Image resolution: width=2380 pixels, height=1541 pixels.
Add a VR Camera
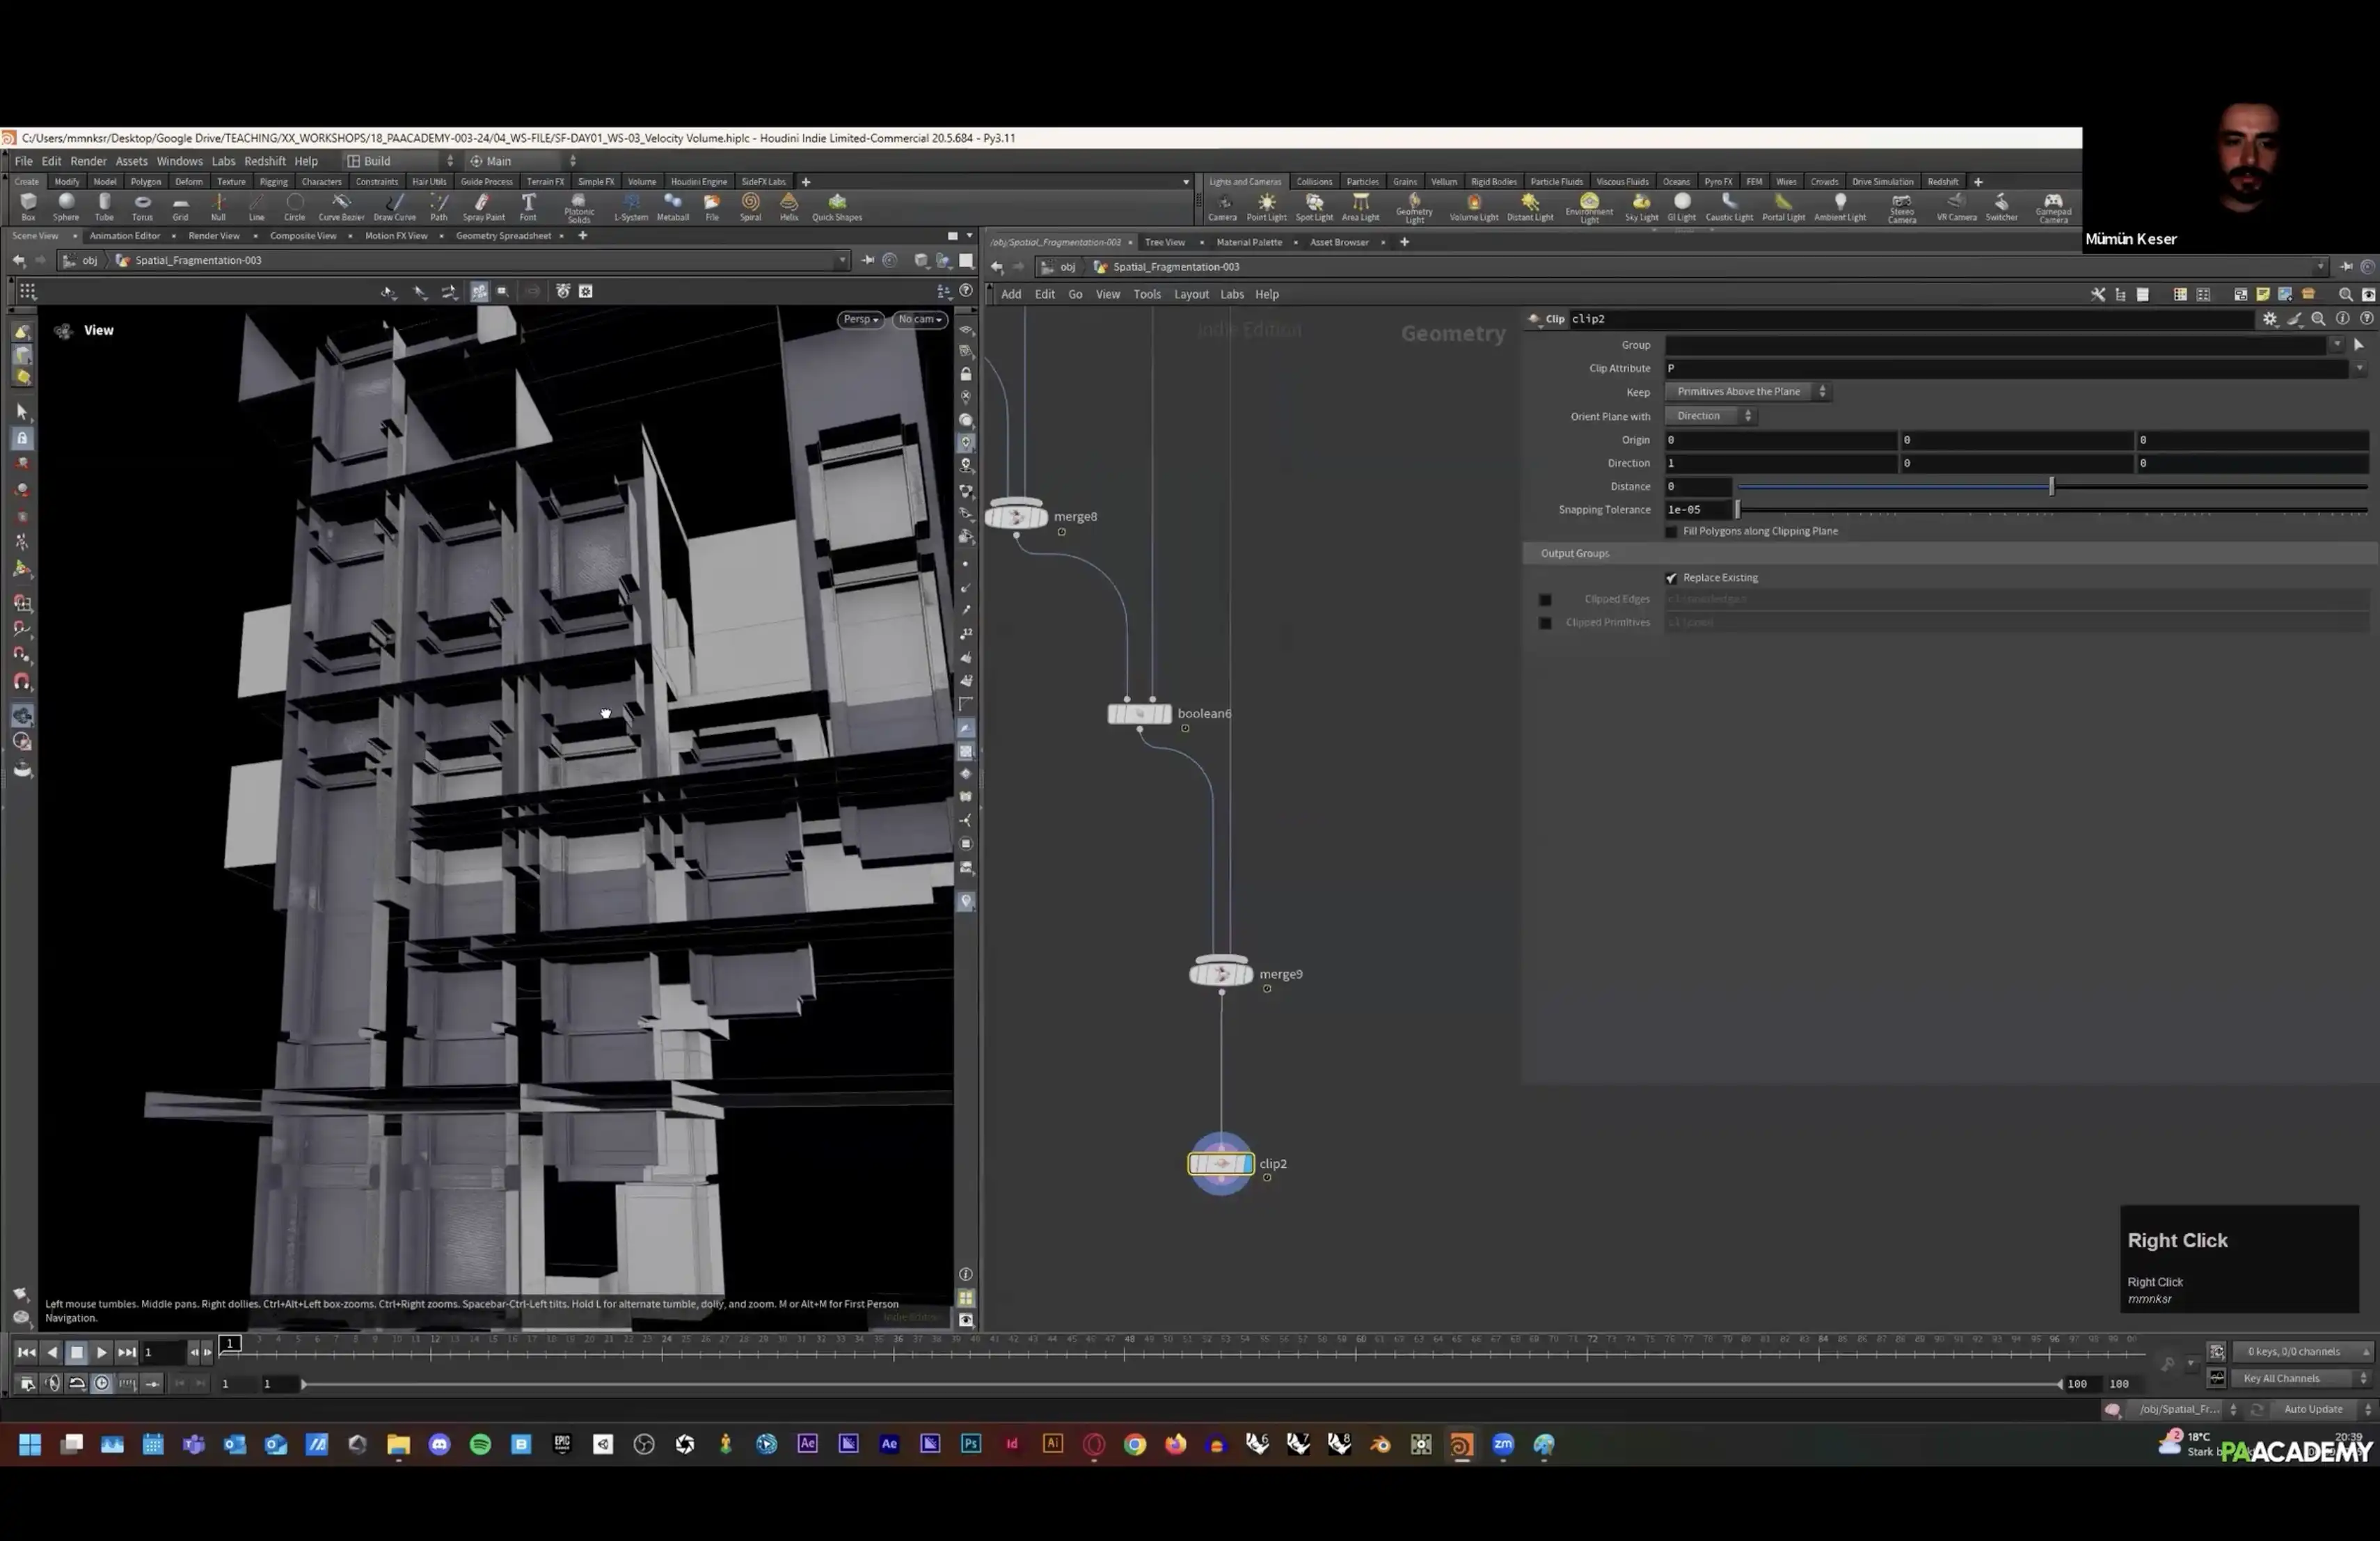(x=1956, y=207)
